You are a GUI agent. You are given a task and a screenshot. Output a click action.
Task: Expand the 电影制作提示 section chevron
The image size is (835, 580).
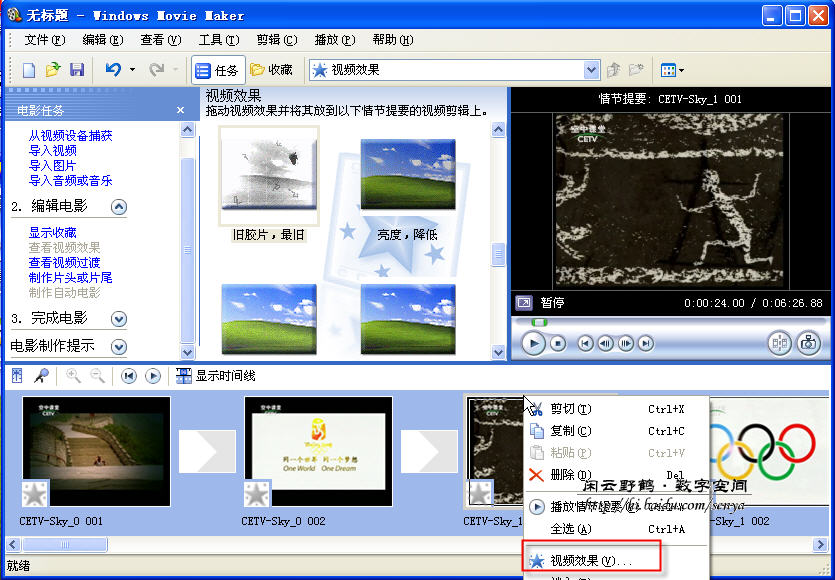coord(119,347)
